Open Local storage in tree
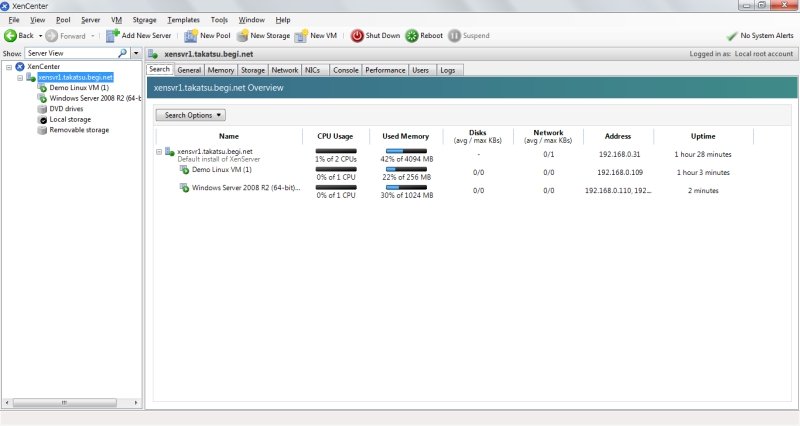Screen dimensions: 800x426 70,119
